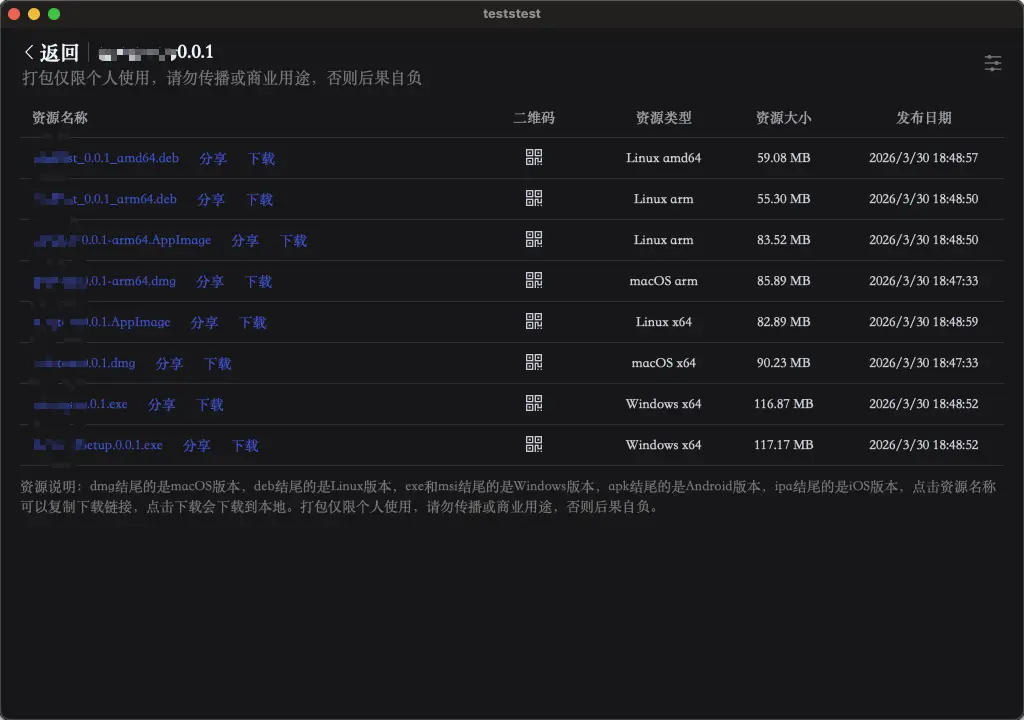This screenshot has width=1024, height=720.
Task: Show QR code for arm64.deb row
Action: (534, 198)
